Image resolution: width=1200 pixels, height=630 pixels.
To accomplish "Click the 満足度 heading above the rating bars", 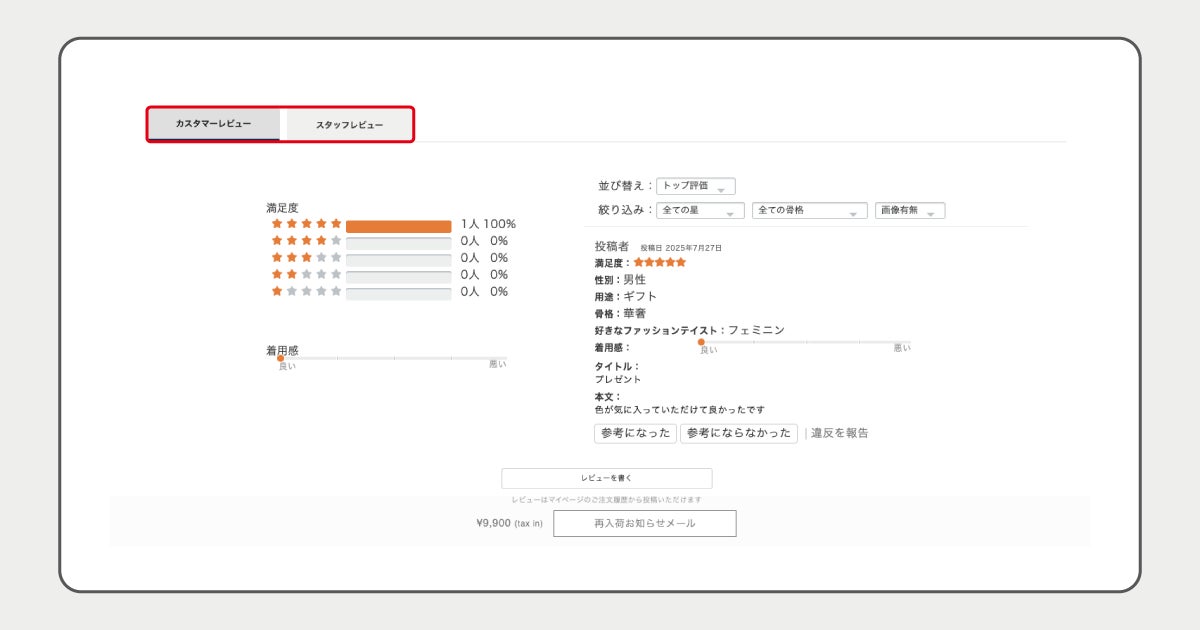I will tap(282, 208).
